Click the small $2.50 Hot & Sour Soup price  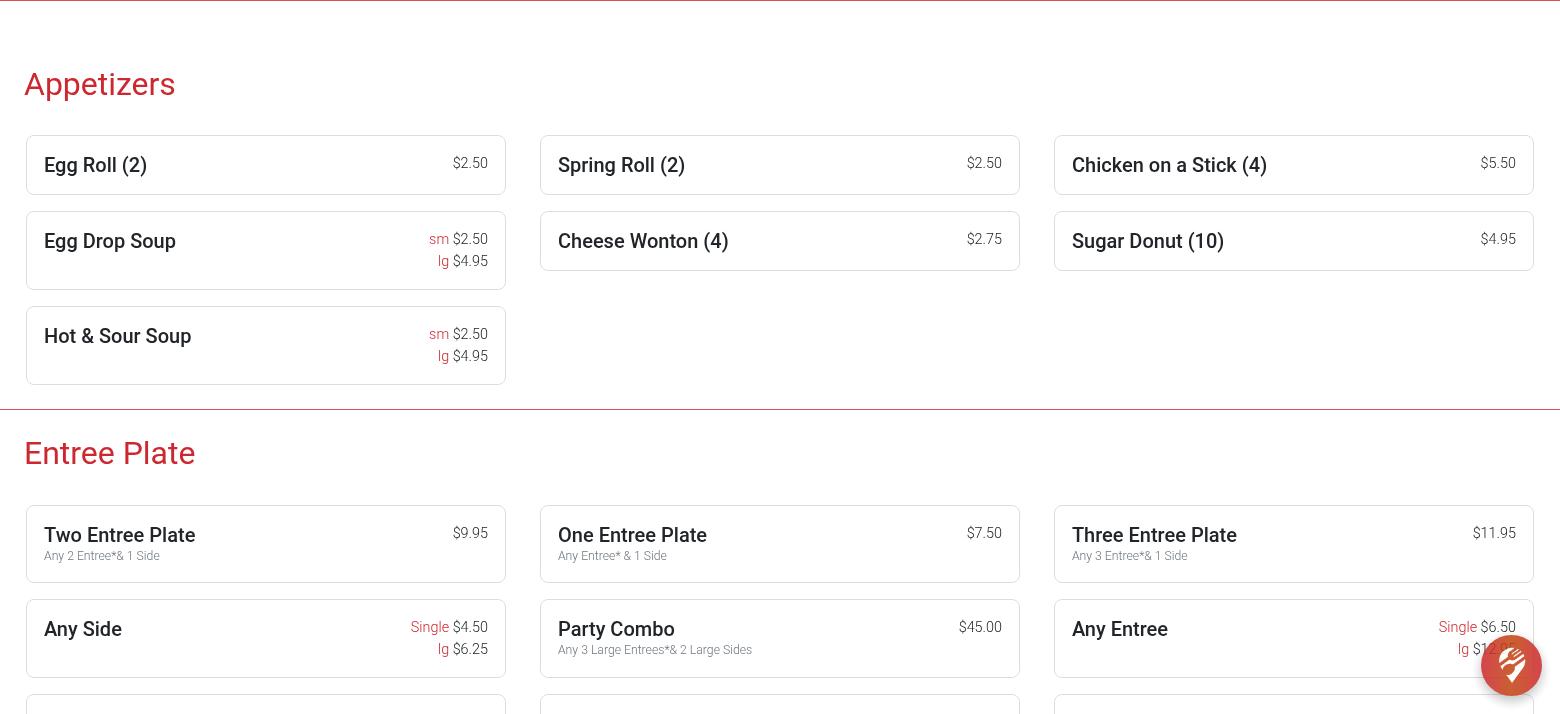pos(470,334)
